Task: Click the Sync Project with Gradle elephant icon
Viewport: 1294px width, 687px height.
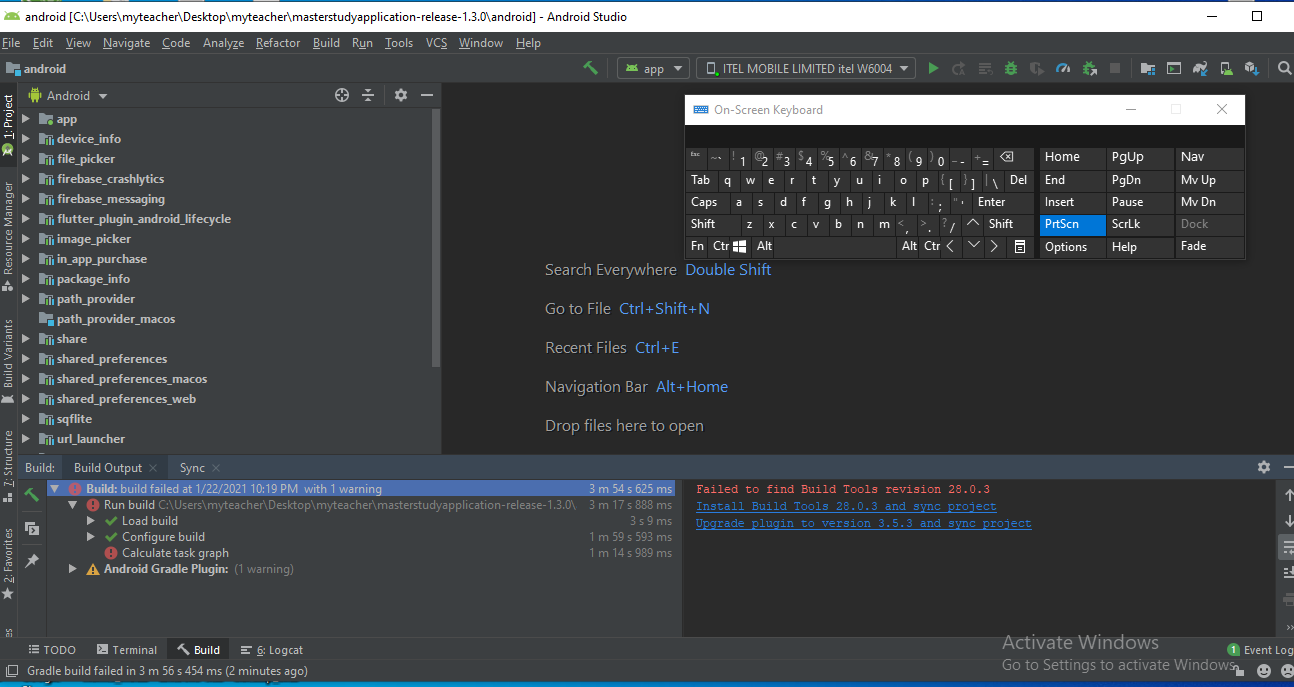Action: pos(1199,68)
